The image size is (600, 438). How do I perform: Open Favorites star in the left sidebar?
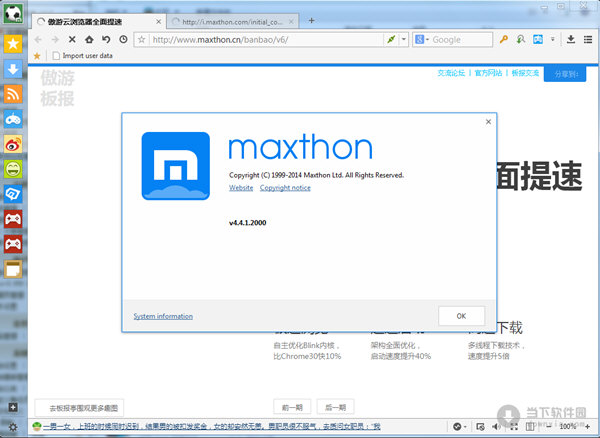pyautogui.click(x=13, y=44)
